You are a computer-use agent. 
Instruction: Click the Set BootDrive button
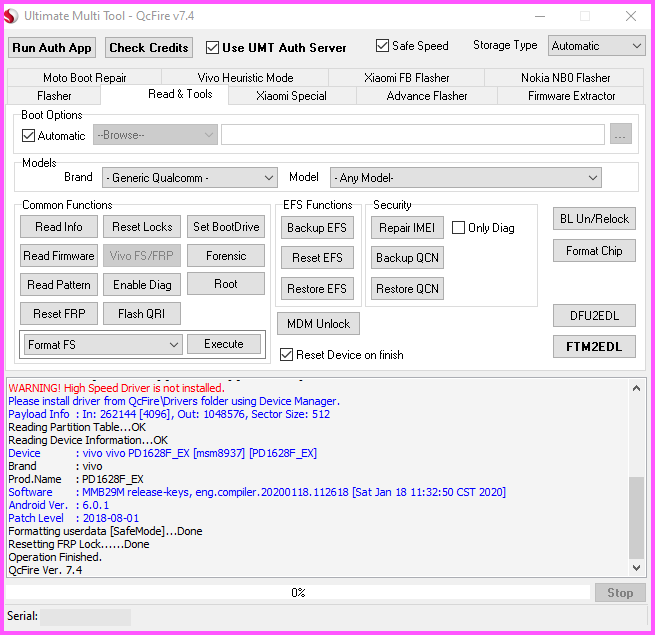coord(226,226)
